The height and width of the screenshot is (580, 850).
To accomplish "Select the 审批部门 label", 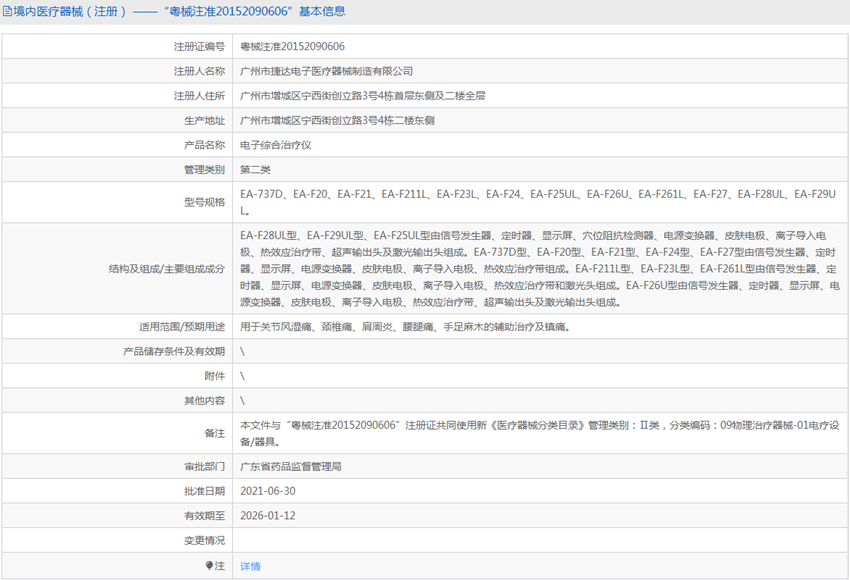I will coord(204,466).
